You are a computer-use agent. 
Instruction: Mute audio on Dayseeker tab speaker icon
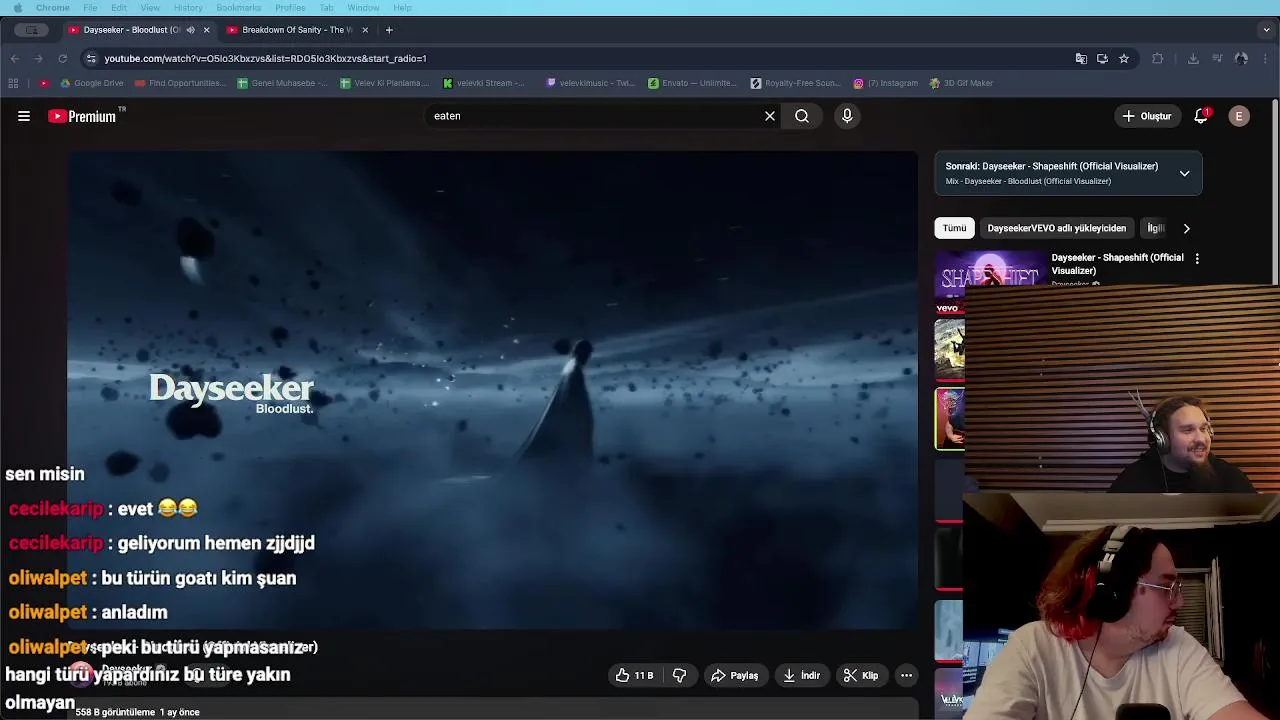[x=190, y=30]
